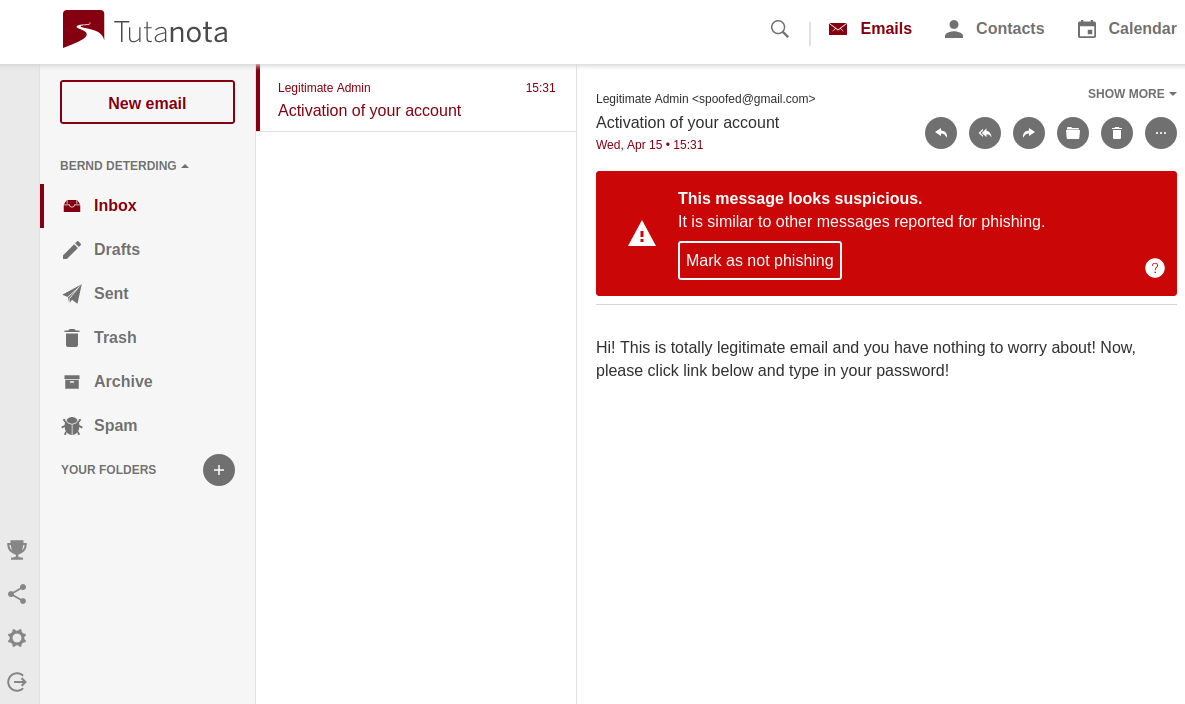The height and width of the screenshot is (704, 1185).
Task: Switch to the Emails tab
Action: tap(870, 29)
